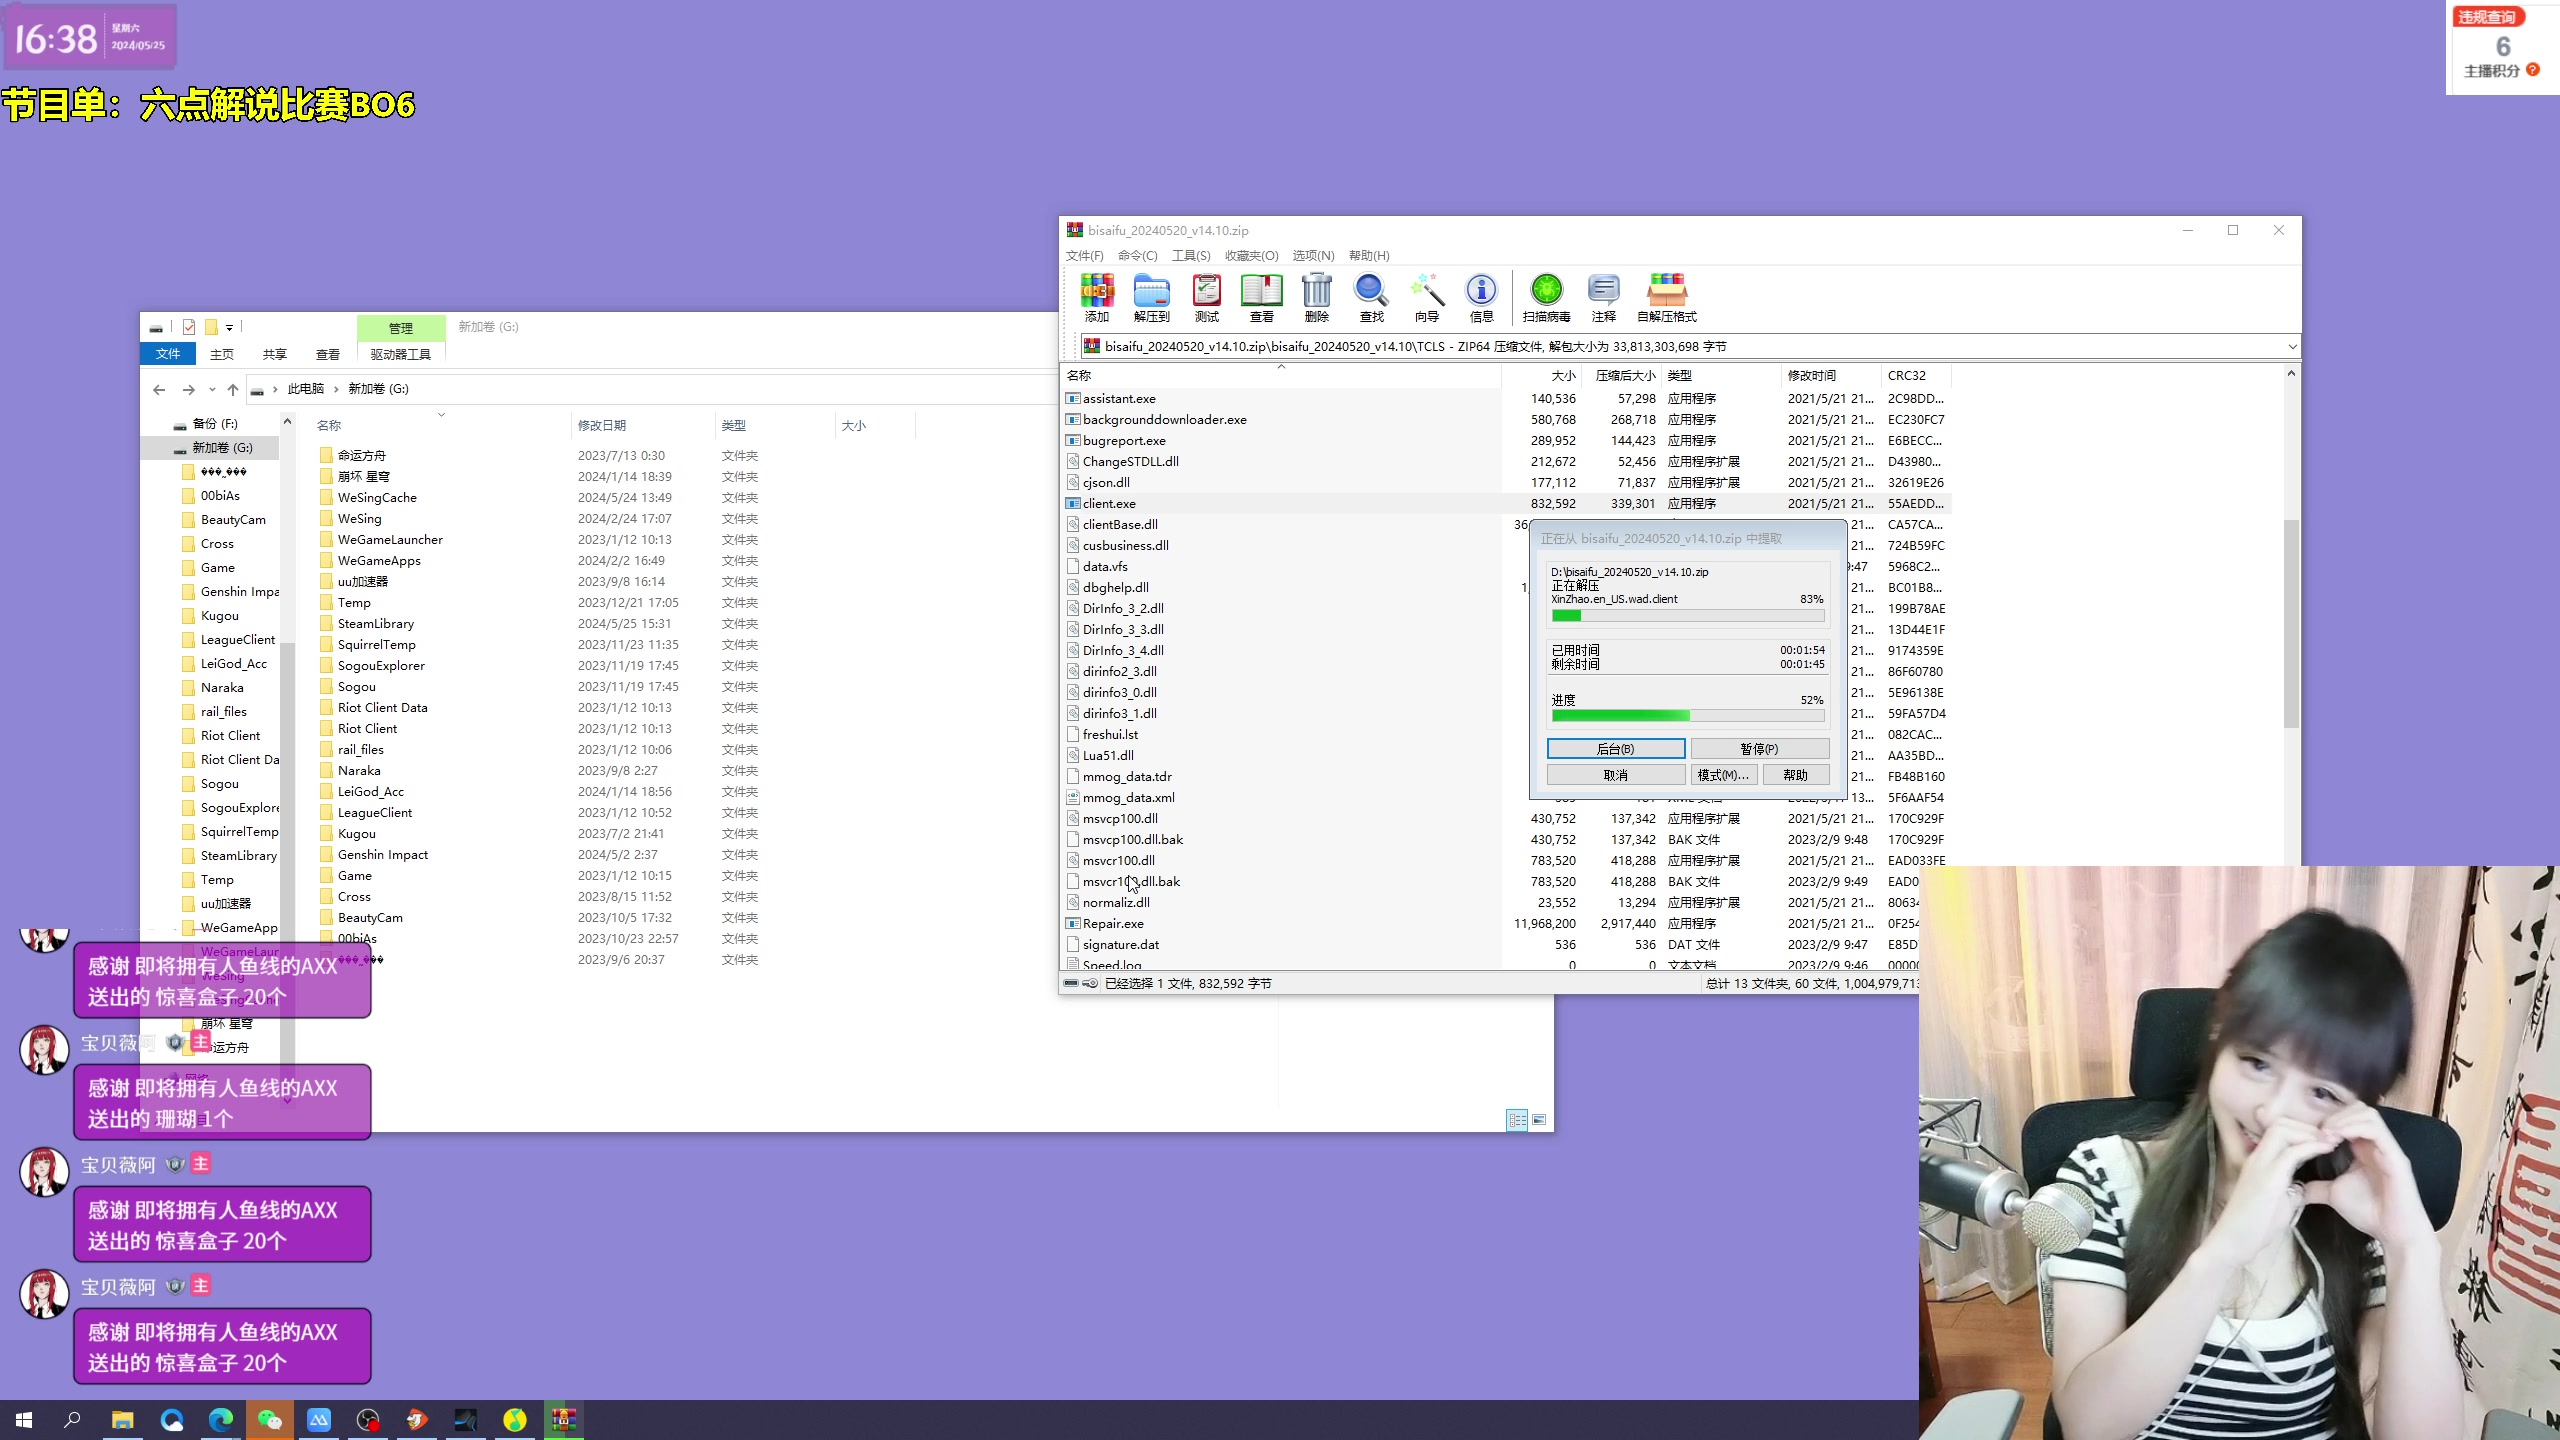Click Explorer forward navigation arrow
This screenshot has width=2560, height=1440.
pyautogui.click(x=188, y=389)
